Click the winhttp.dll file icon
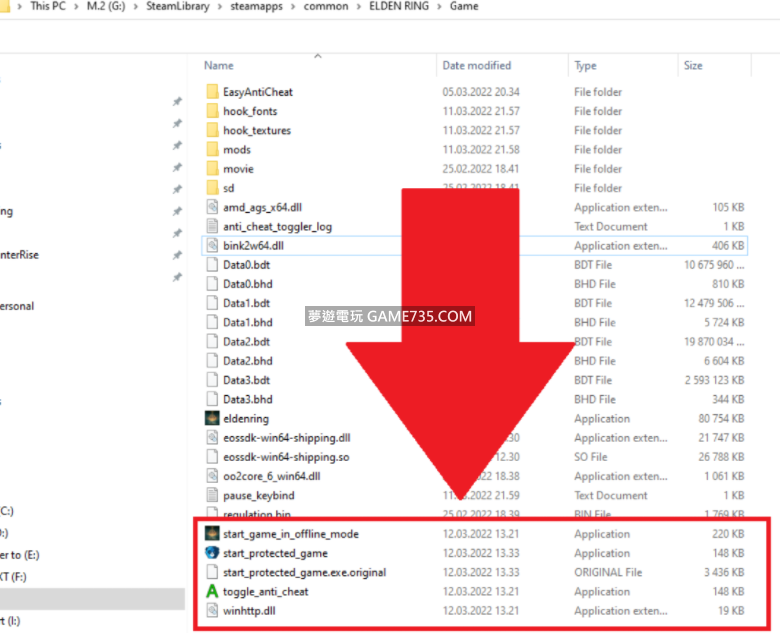This screenshot has height=633, width=780. 212,611
